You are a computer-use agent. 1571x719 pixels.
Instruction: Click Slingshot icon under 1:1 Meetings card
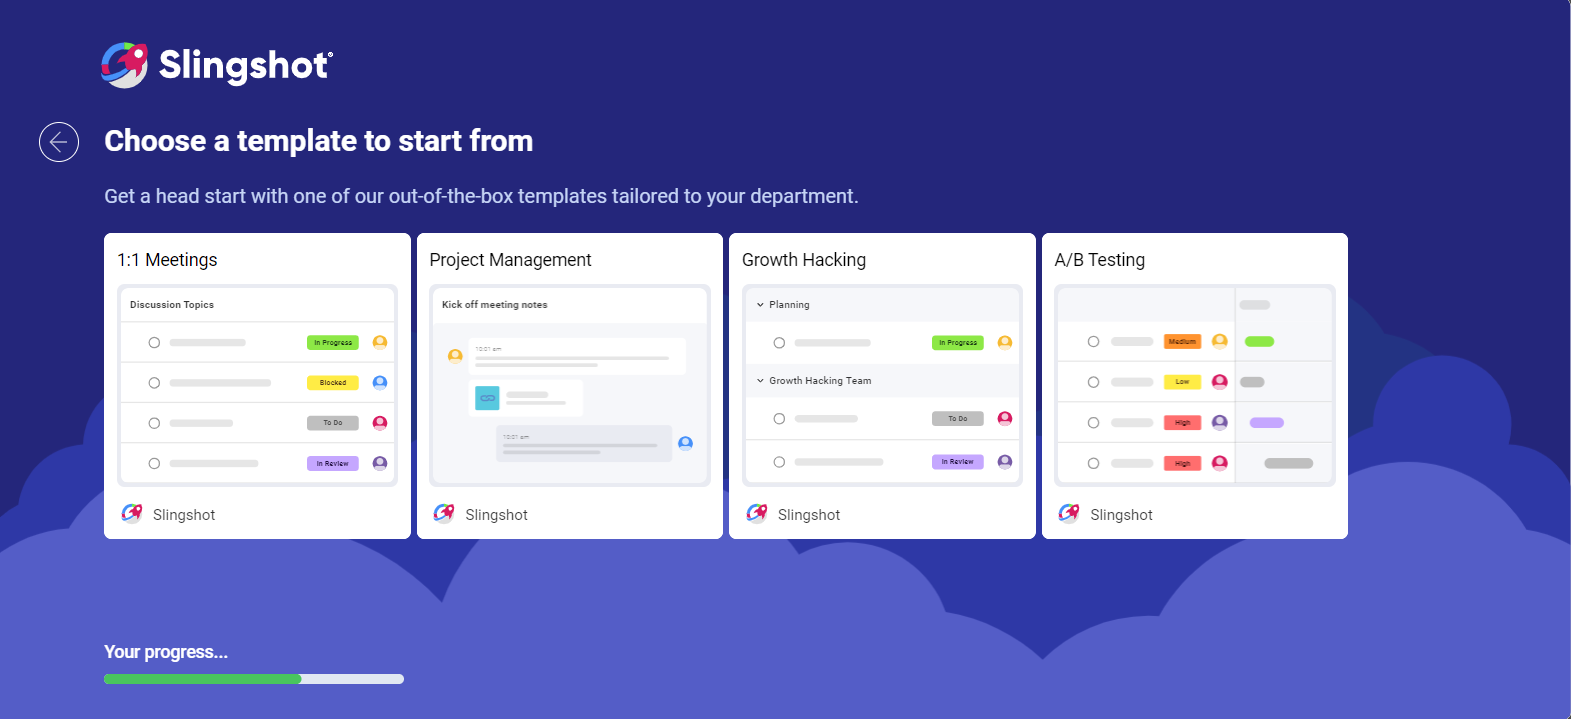coord(132,514)
